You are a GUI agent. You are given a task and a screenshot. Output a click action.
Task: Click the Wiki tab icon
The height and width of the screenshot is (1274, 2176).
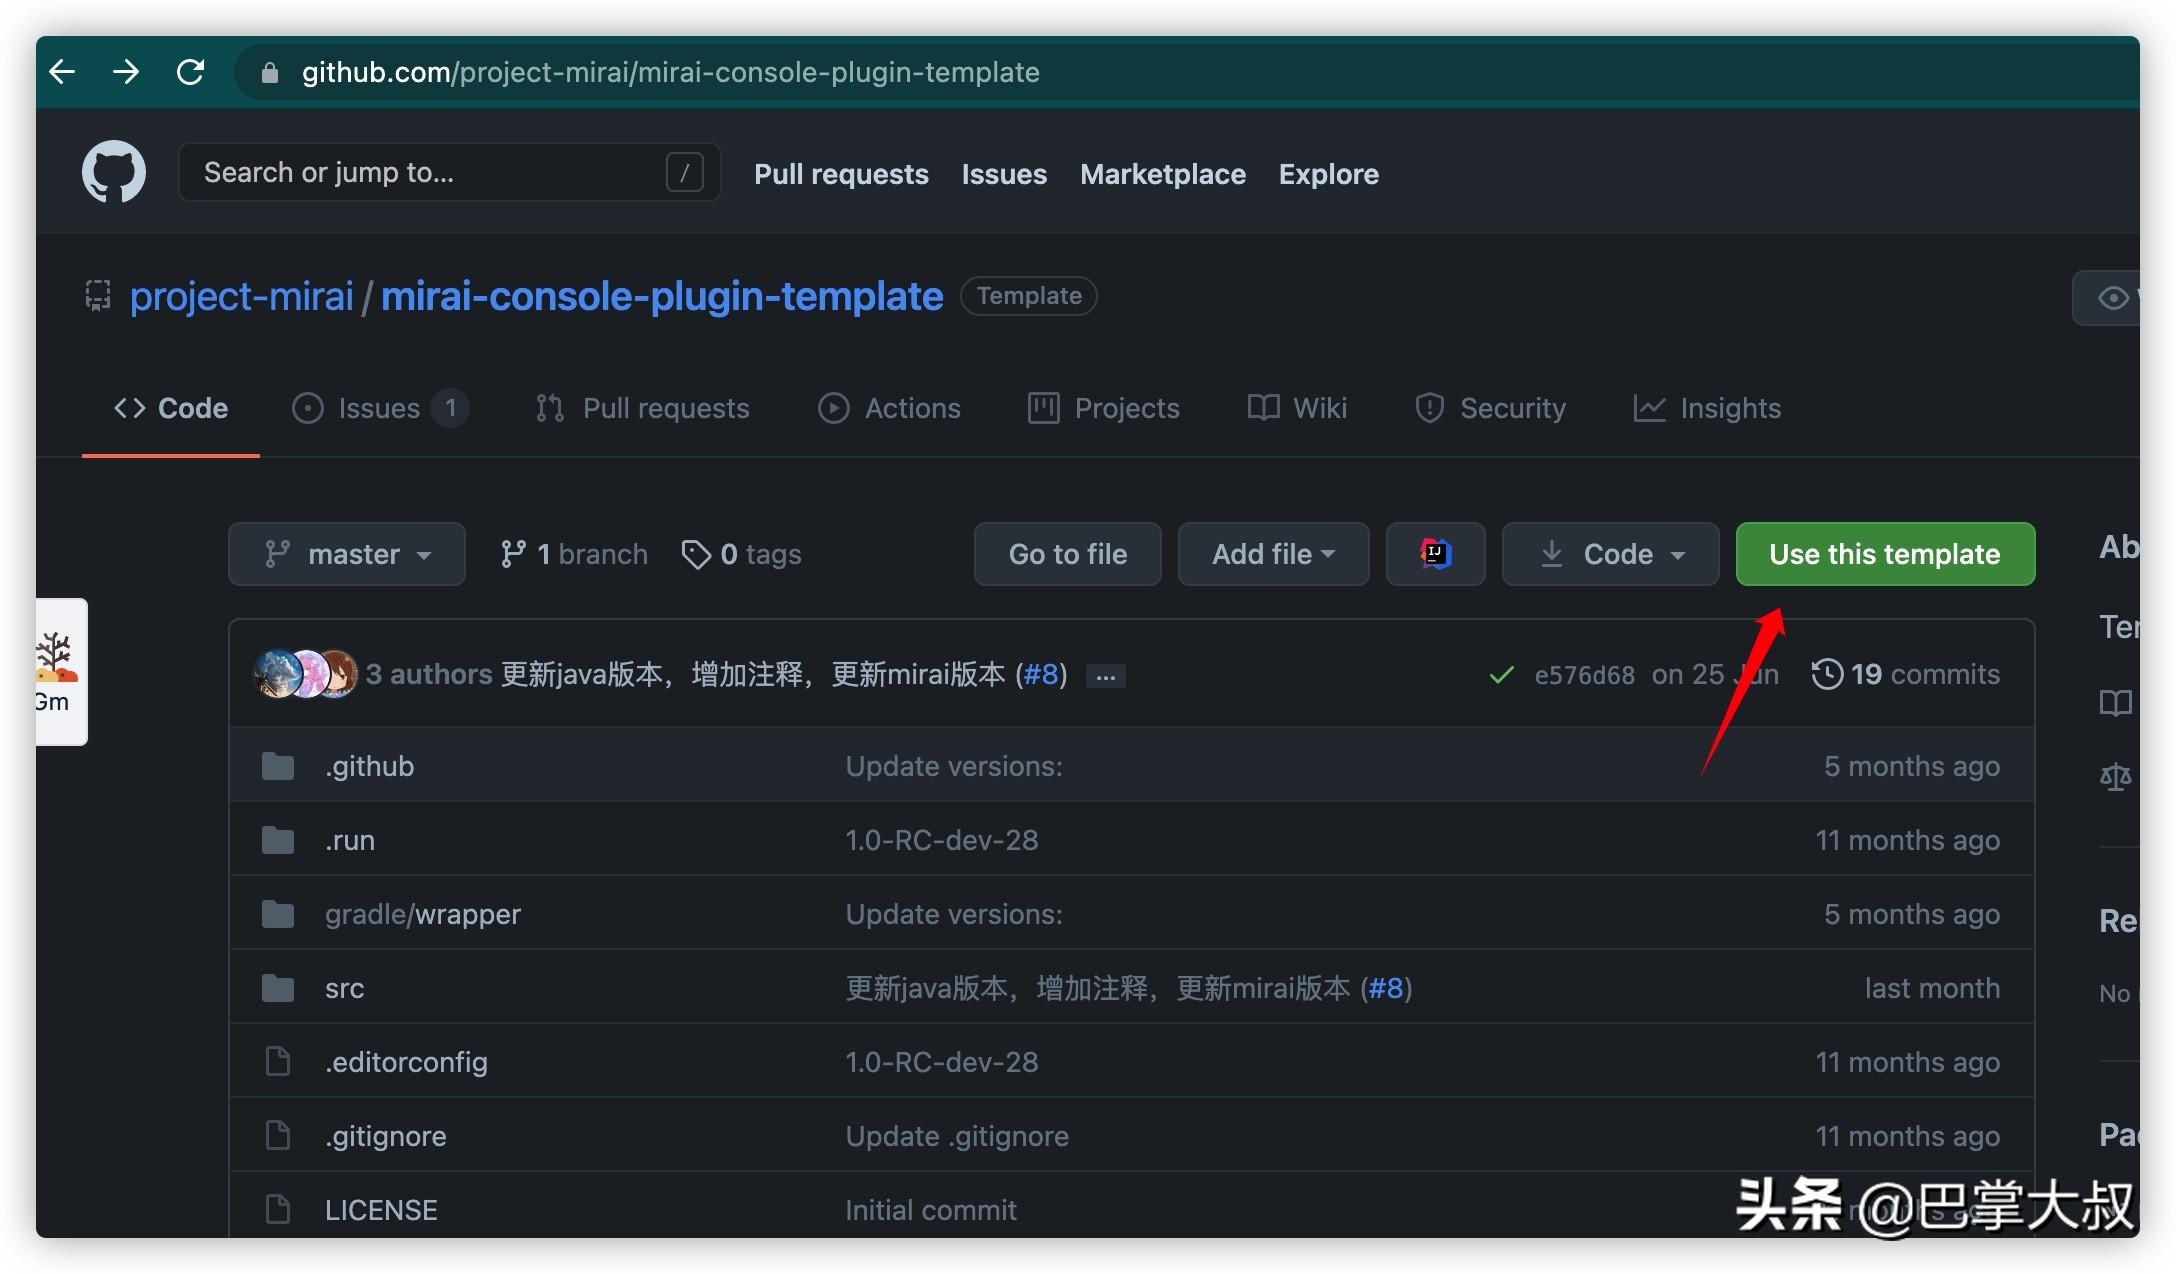tap(1262, 408)
